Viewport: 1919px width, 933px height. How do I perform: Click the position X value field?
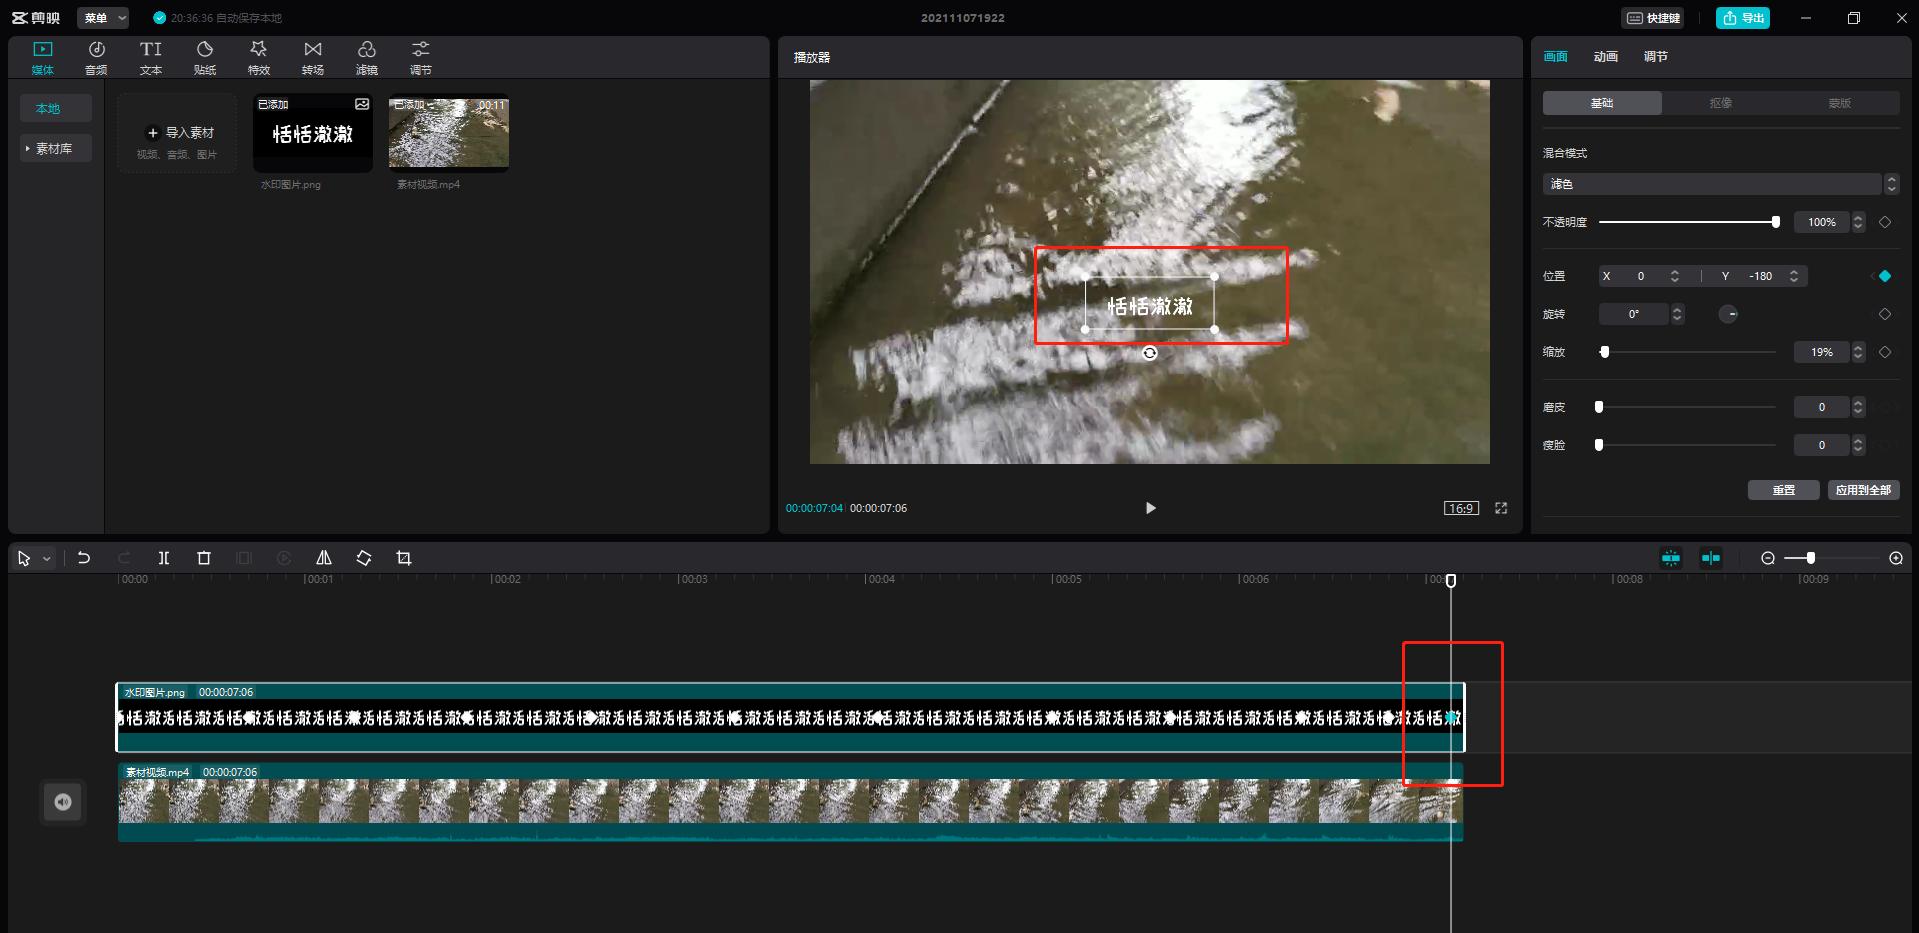(1640, 276)
